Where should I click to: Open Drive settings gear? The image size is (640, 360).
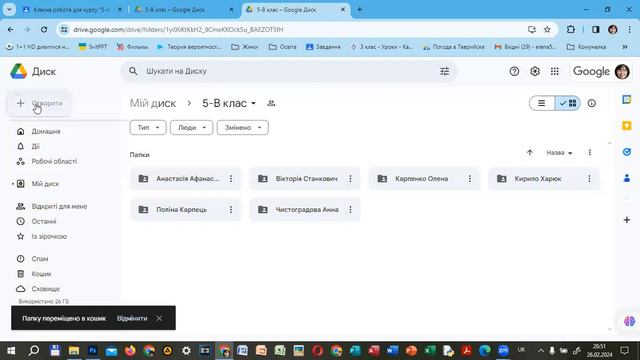pos(535,71)
